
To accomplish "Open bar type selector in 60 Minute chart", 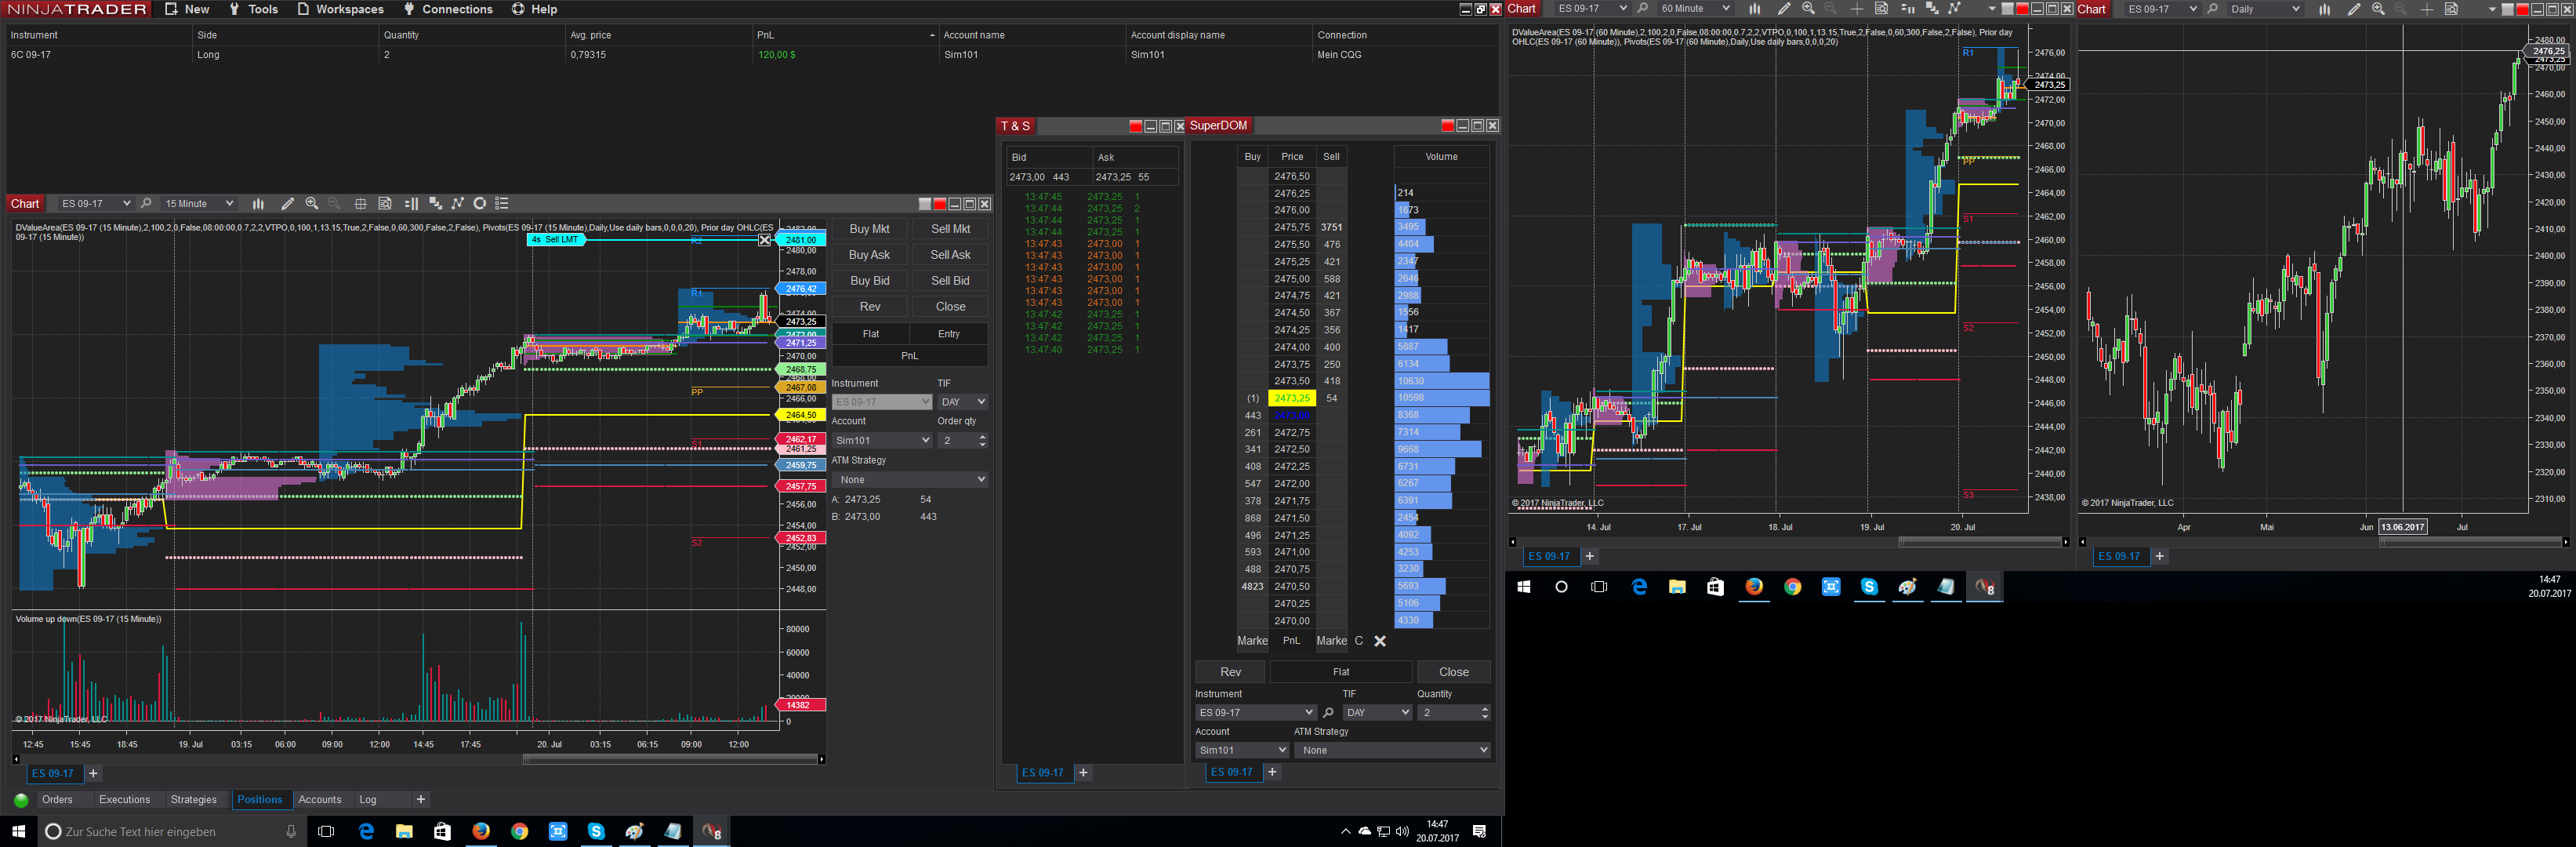I will [1754, 9].
